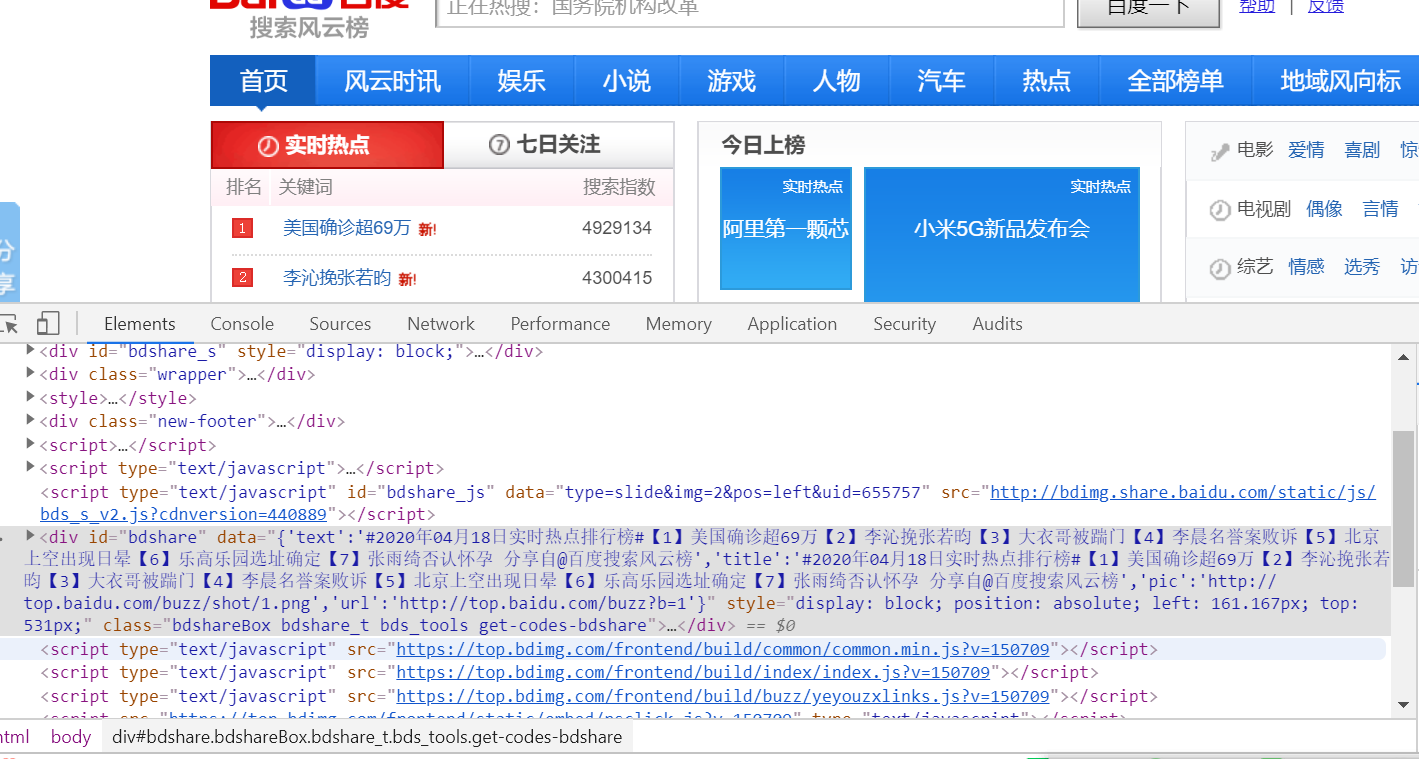
Task: Click the 电影 category icon
Action: (1220, 152)
